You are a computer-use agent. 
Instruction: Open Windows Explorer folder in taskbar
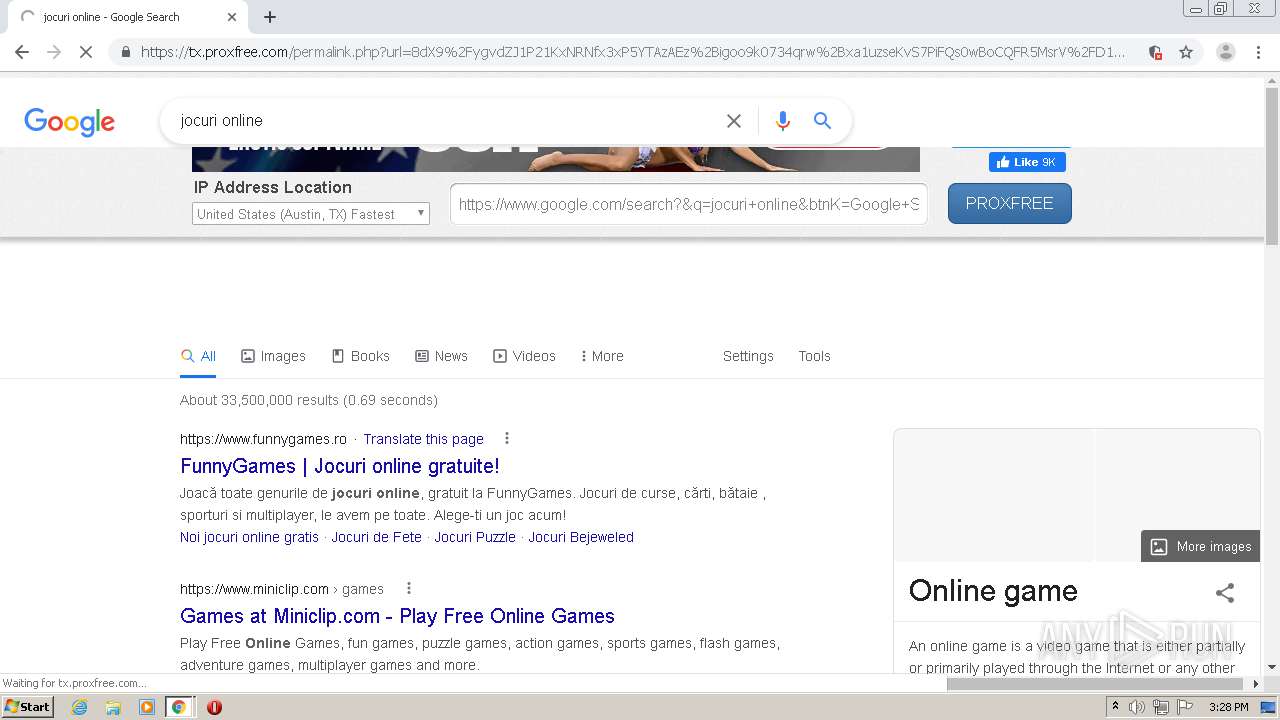pyautogui.click(x=113, y=707)
